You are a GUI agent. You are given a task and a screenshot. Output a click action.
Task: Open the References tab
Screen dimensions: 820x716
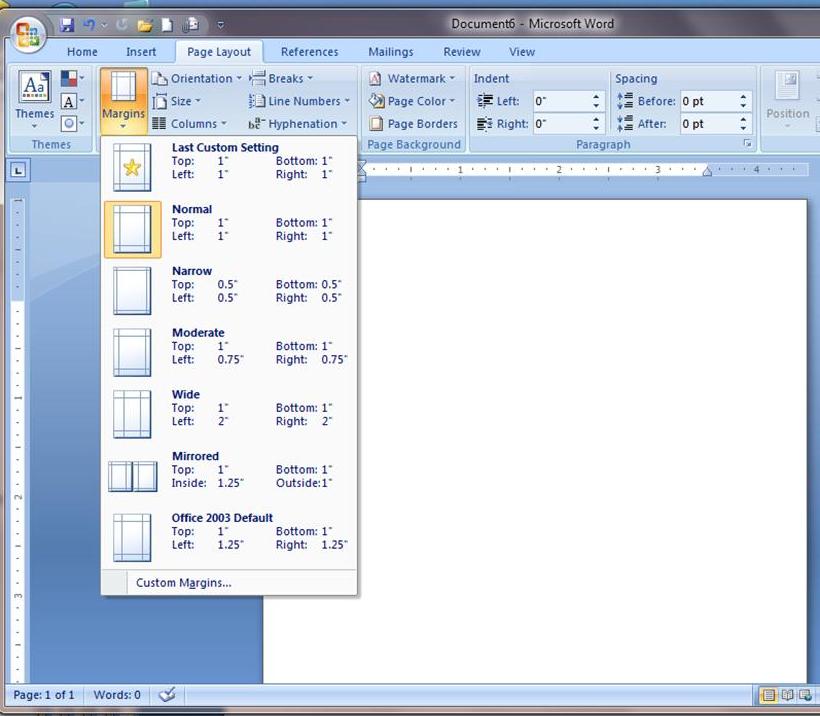(309, 52)
